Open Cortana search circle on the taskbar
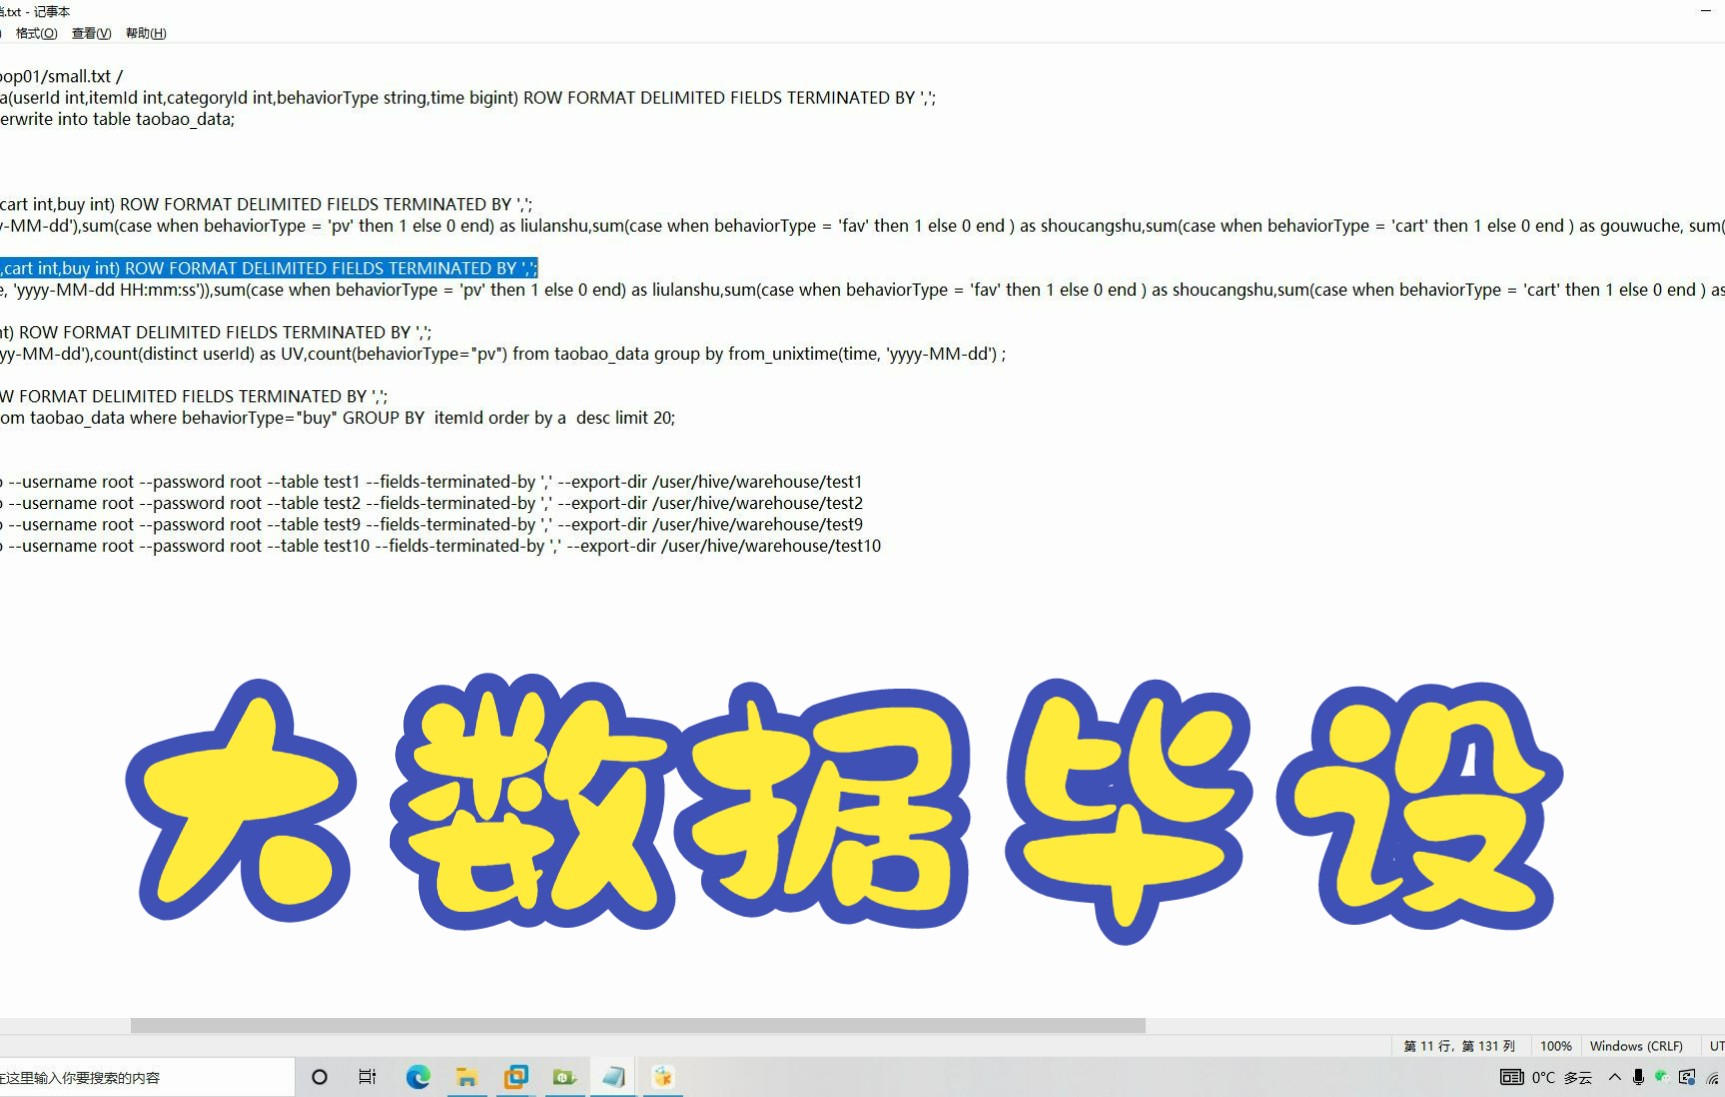Image resolution: width=1725 pixels, height=1097 pixels. click(318, 1077)
